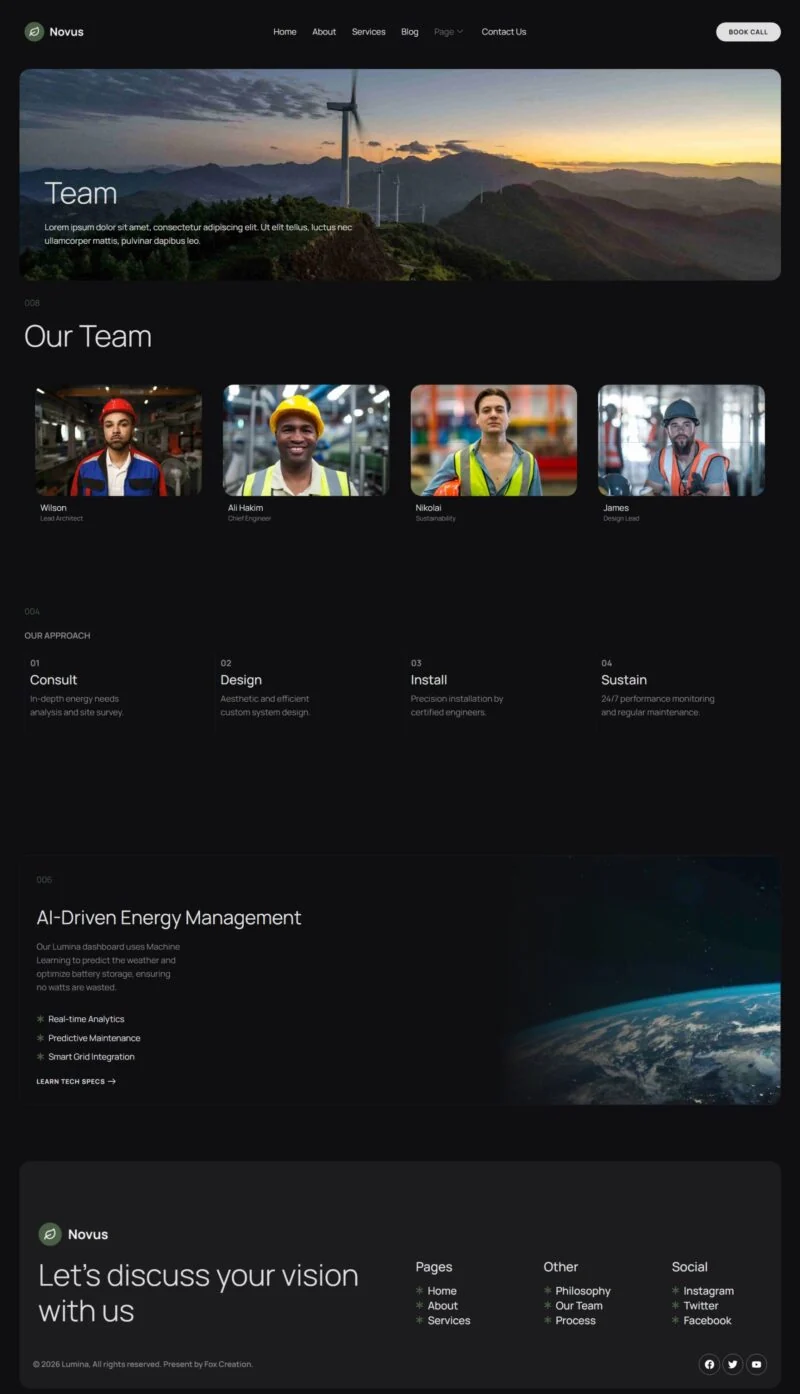Click the Home link under footer Pages
This screenshot has height=1394, width=800.
(442, 1291)
